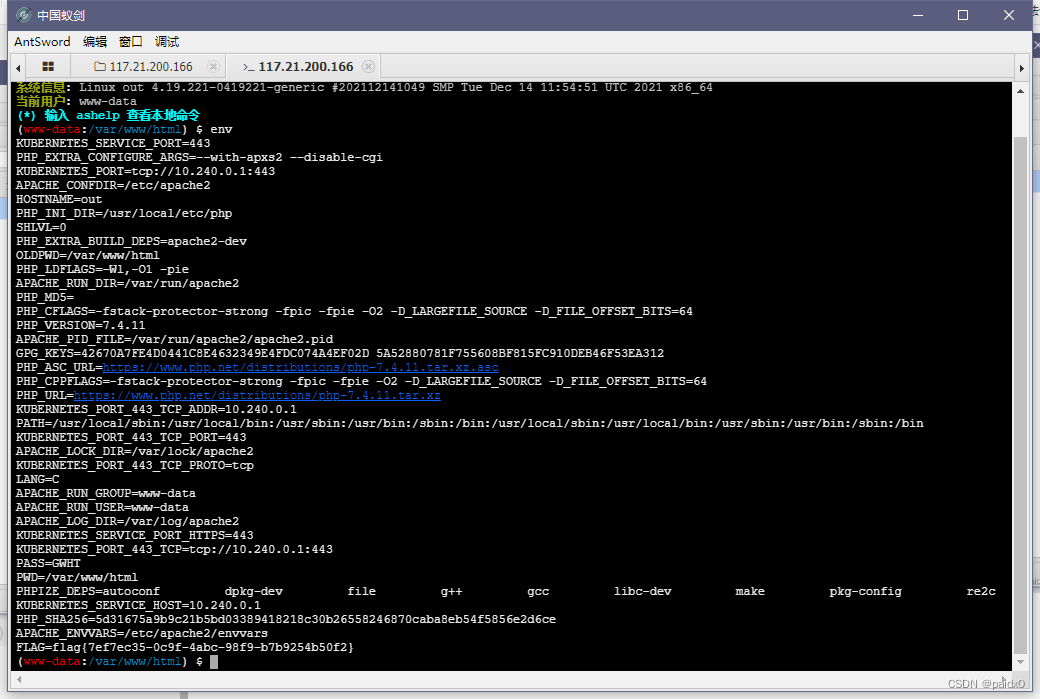Click the HOSTNAME=out line

pos(59,199)
